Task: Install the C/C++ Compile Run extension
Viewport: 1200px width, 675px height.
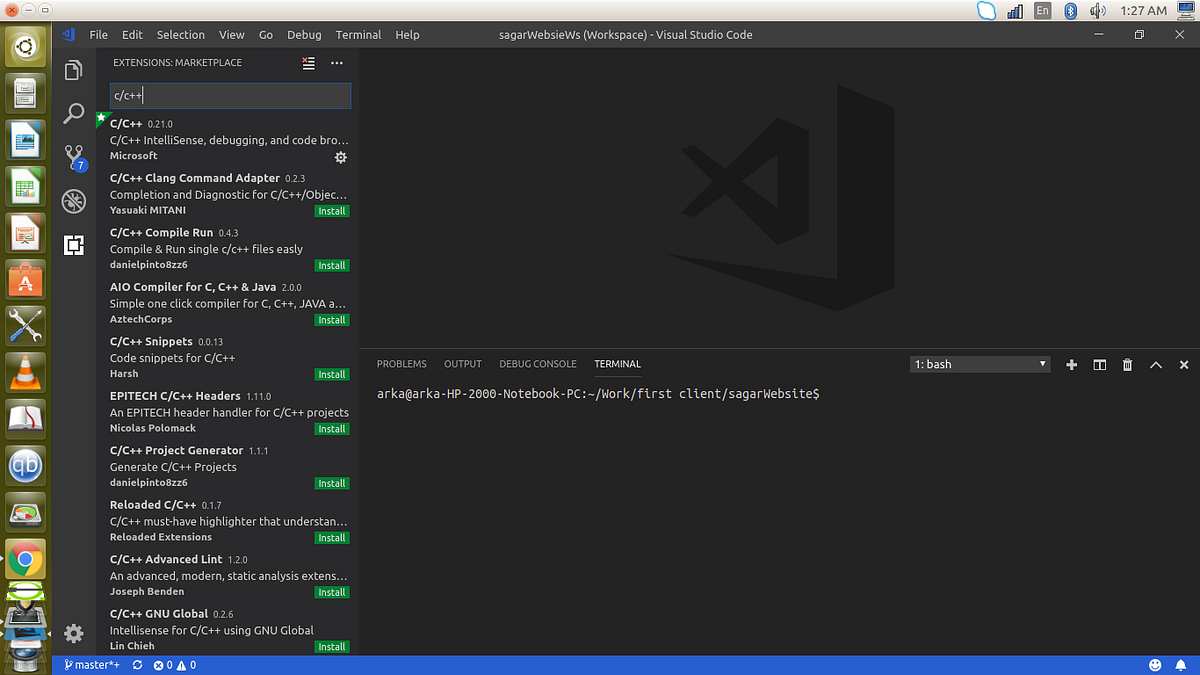Action: (331, 265)
